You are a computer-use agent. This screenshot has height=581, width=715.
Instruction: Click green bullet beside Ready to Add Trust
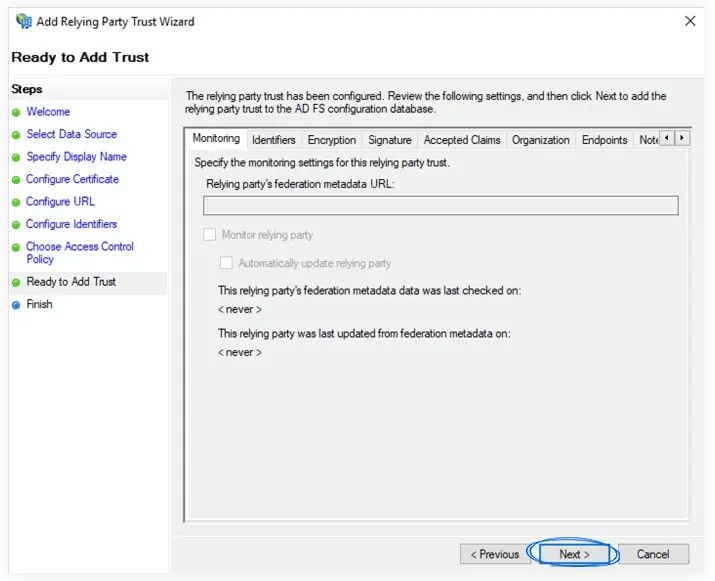coord(16,282)
